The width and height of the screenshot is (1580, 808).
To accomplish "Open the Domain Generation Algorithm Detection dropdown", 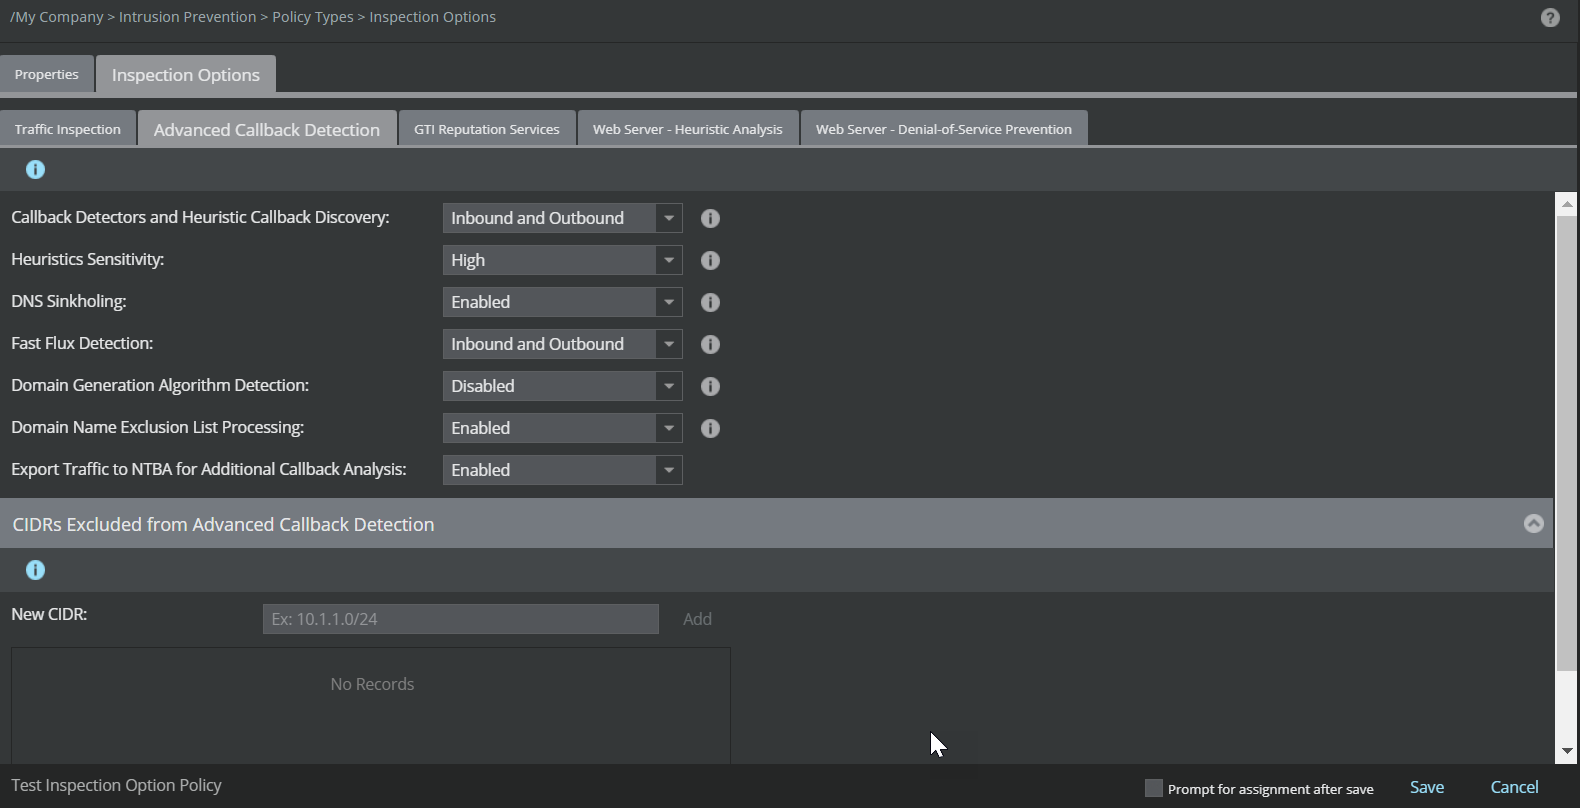I will 562,386.
